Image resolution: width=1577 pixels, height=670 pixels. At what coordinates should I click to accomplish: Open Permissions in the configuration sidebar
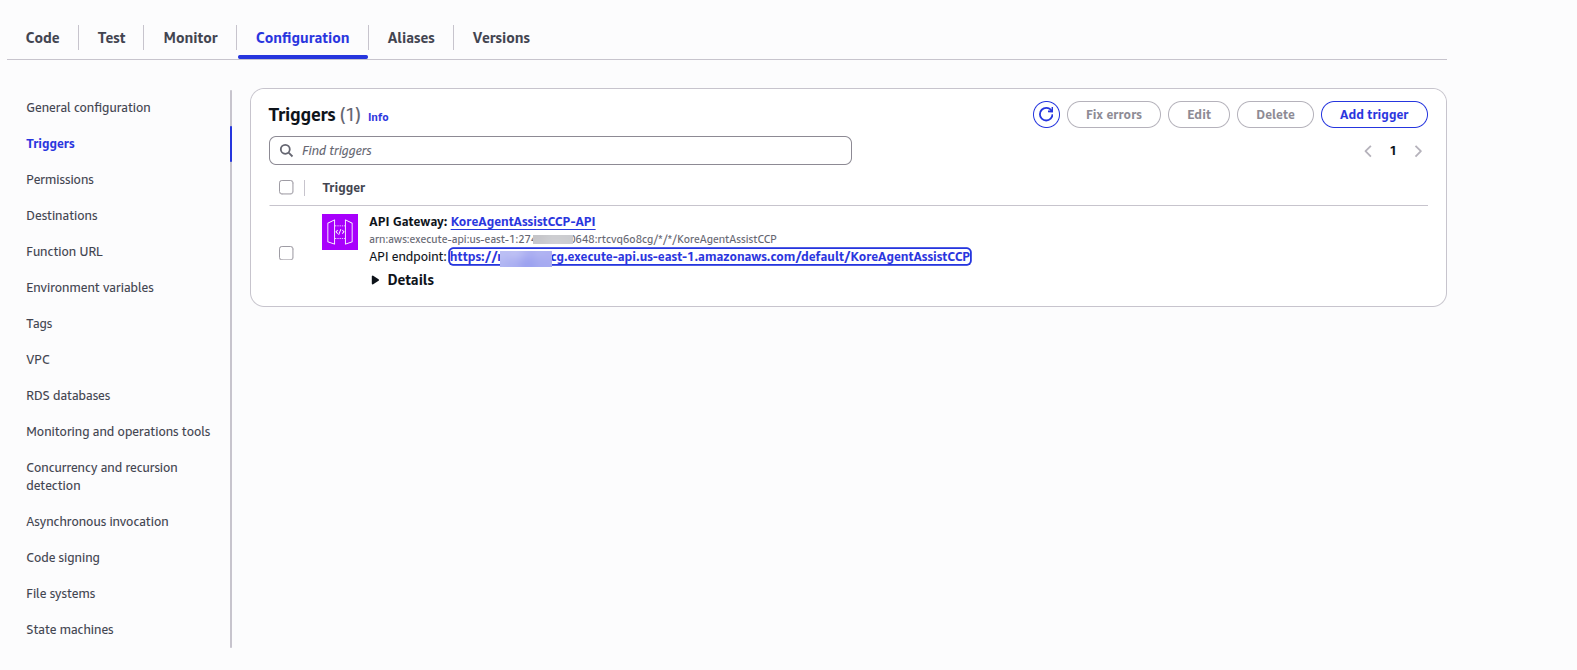60,180
